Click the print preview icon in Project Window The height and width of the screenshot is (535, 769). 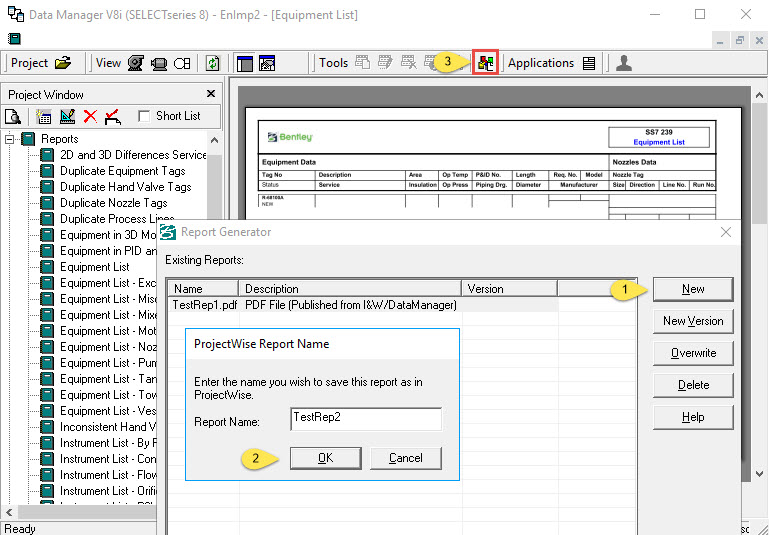click(x=13, y=117)
